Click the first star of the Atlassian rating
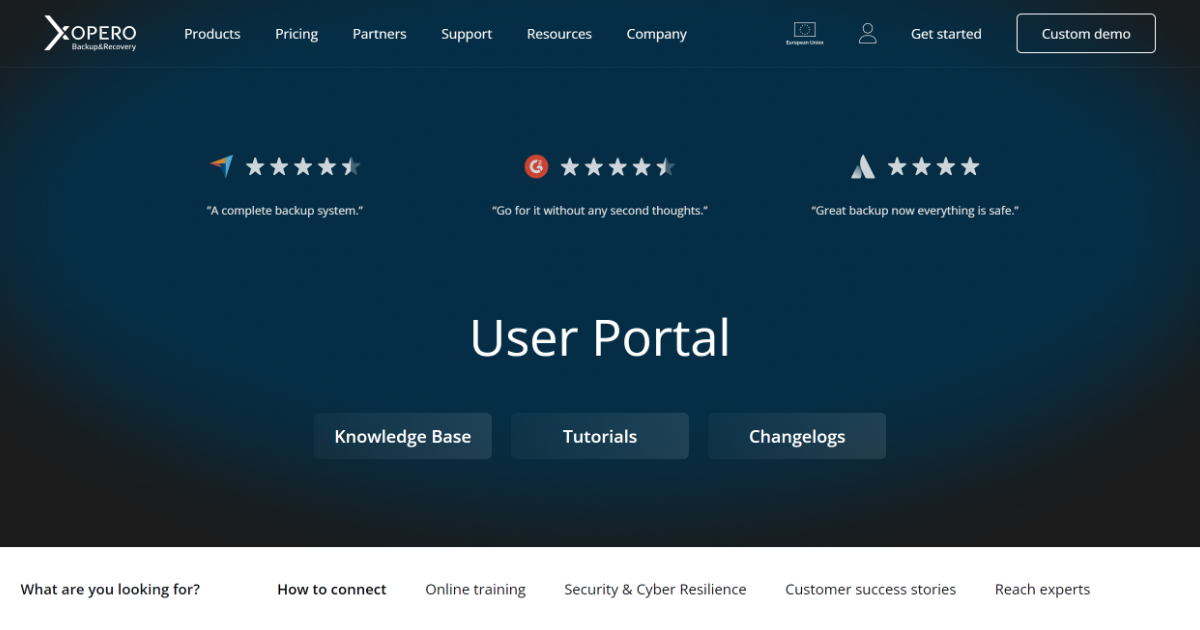 click(x=899, y=166)
